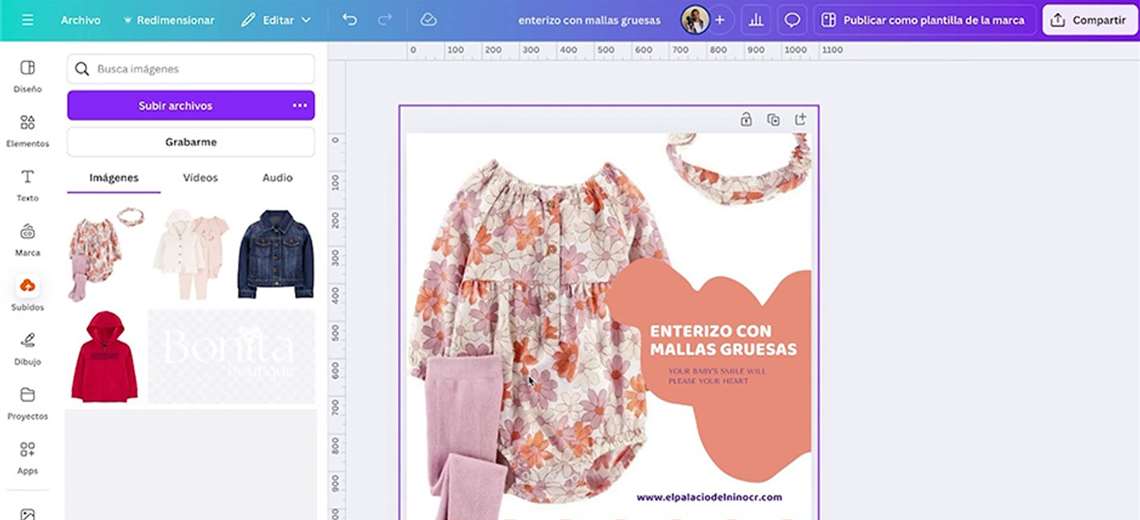
Task: Open the Archivo menu
Action: click(x=81, y=20)
